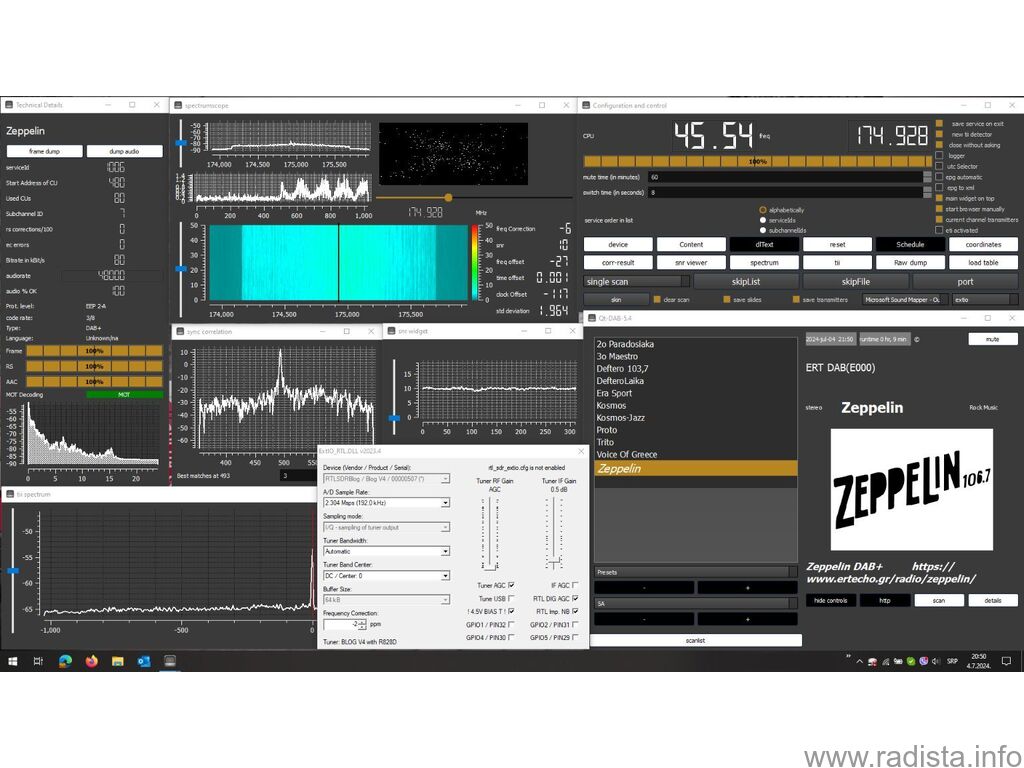The height and width of the screenshot is (768, 1024).
Task: Open Outlook from the taskbar
Action: click(x=144, y=661)
